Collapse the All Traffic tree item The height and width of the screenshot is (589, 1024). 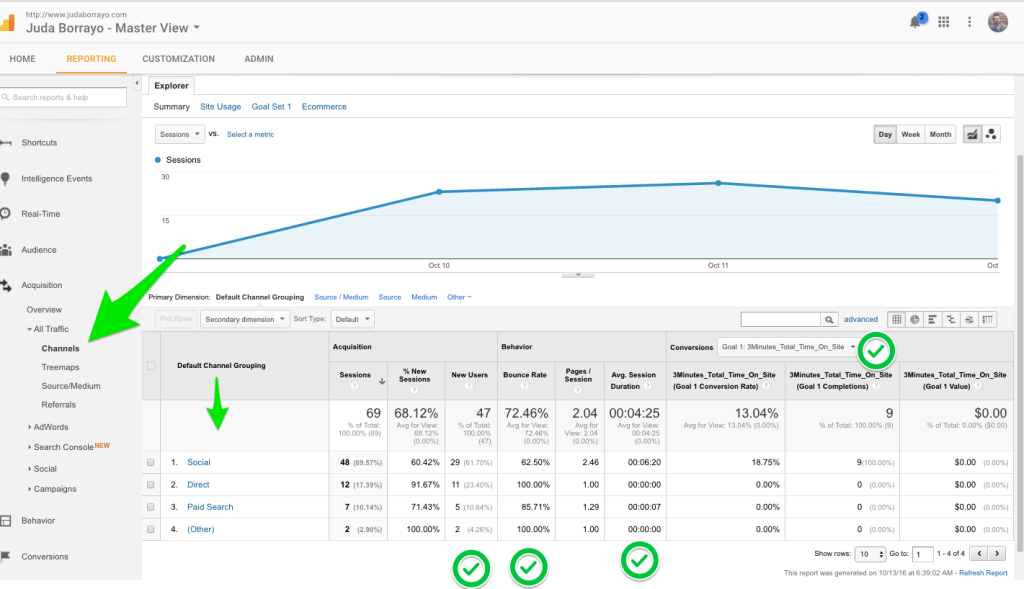point(29,329)
